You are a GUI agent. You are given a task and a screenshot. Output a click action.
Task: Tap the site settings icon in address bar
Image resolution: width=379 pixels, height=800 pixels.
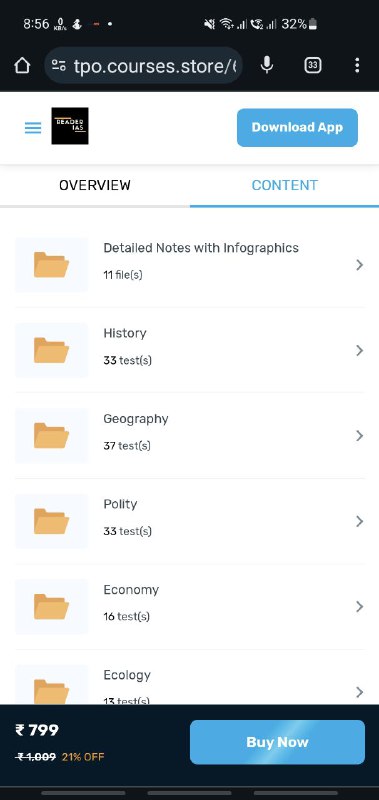click(59, 65)
